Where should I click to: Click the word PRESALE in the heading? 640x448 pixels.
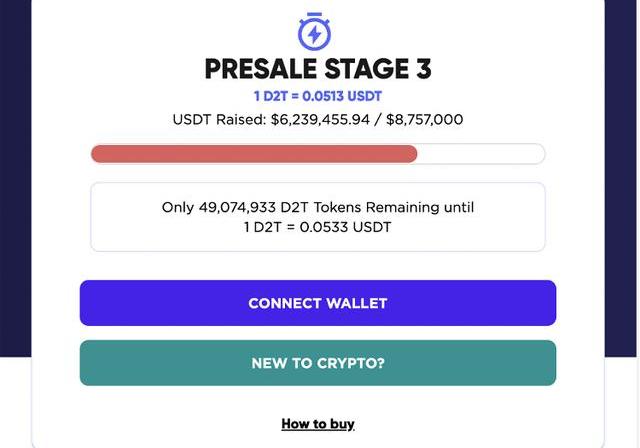click(x=260, y=70)
